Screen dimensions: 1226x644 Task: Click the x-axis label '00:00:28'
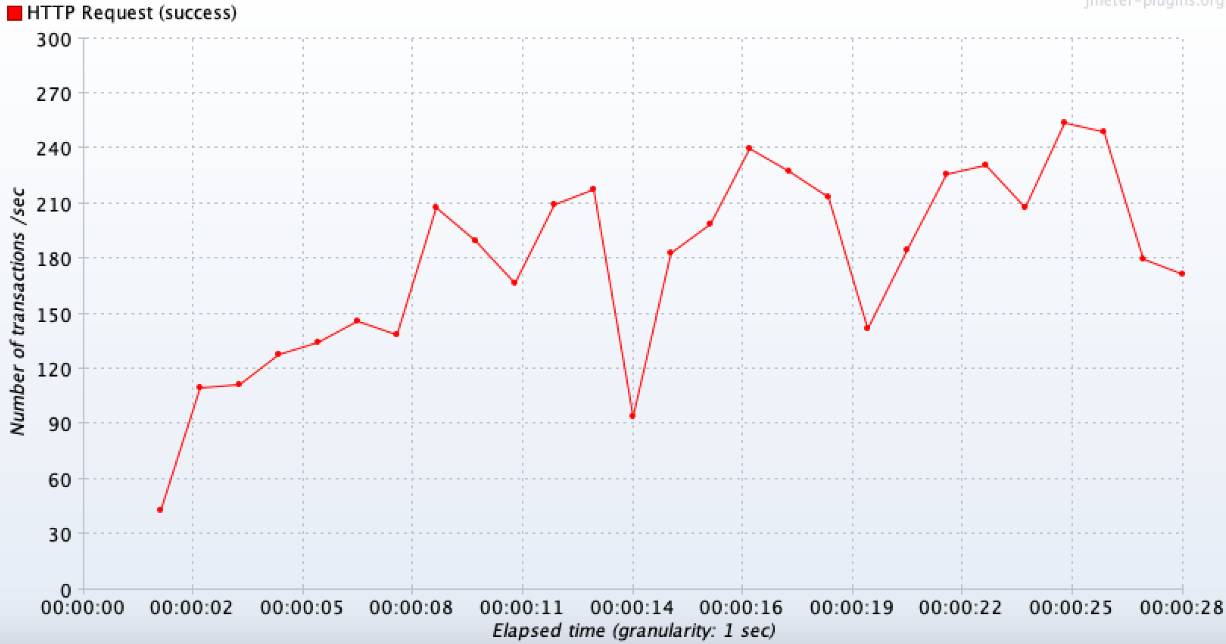[1183, 607]
